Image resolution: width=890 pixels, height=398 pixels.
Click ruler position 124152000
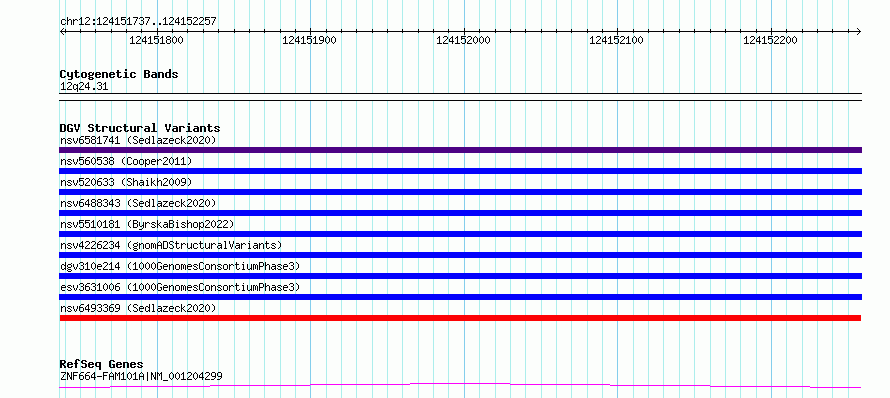click(x=464, y=40)
